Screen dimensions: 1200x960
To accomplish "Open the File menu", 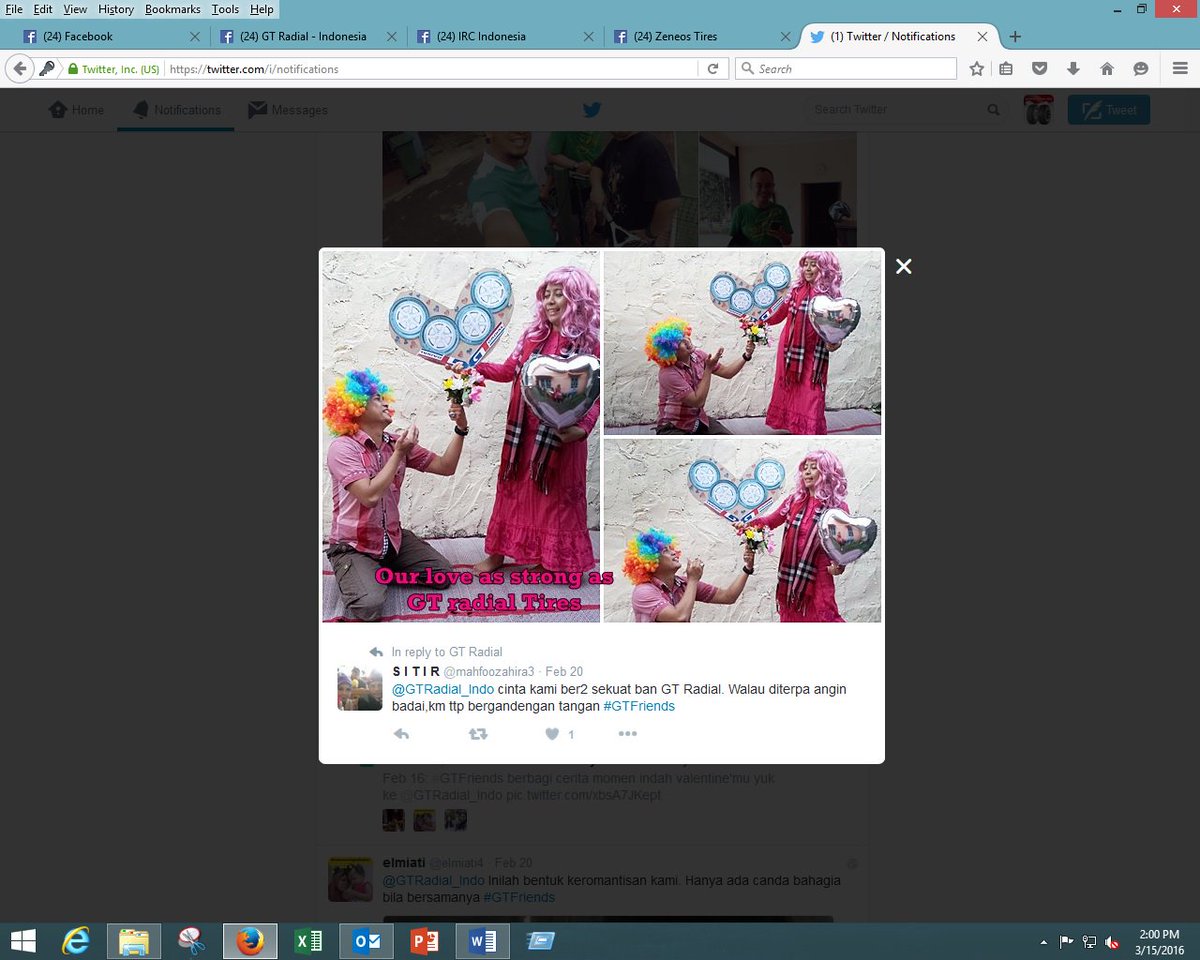I will coord(14,9).
